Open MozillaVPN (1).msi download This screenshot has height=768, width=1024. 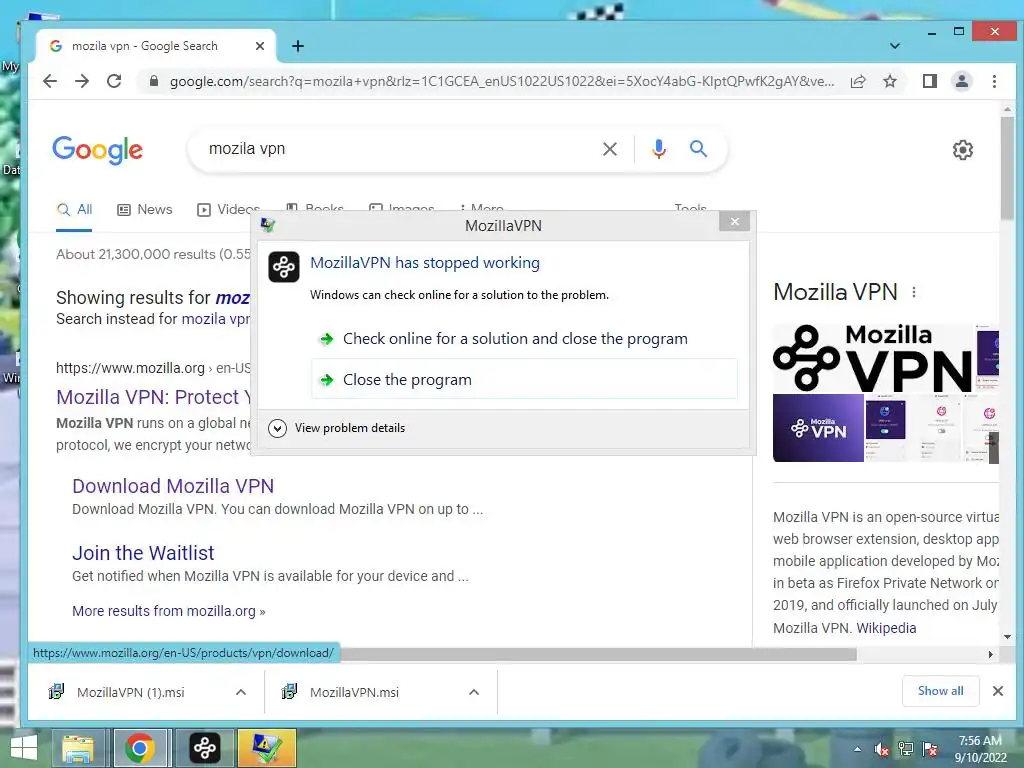tap(130, 692)
